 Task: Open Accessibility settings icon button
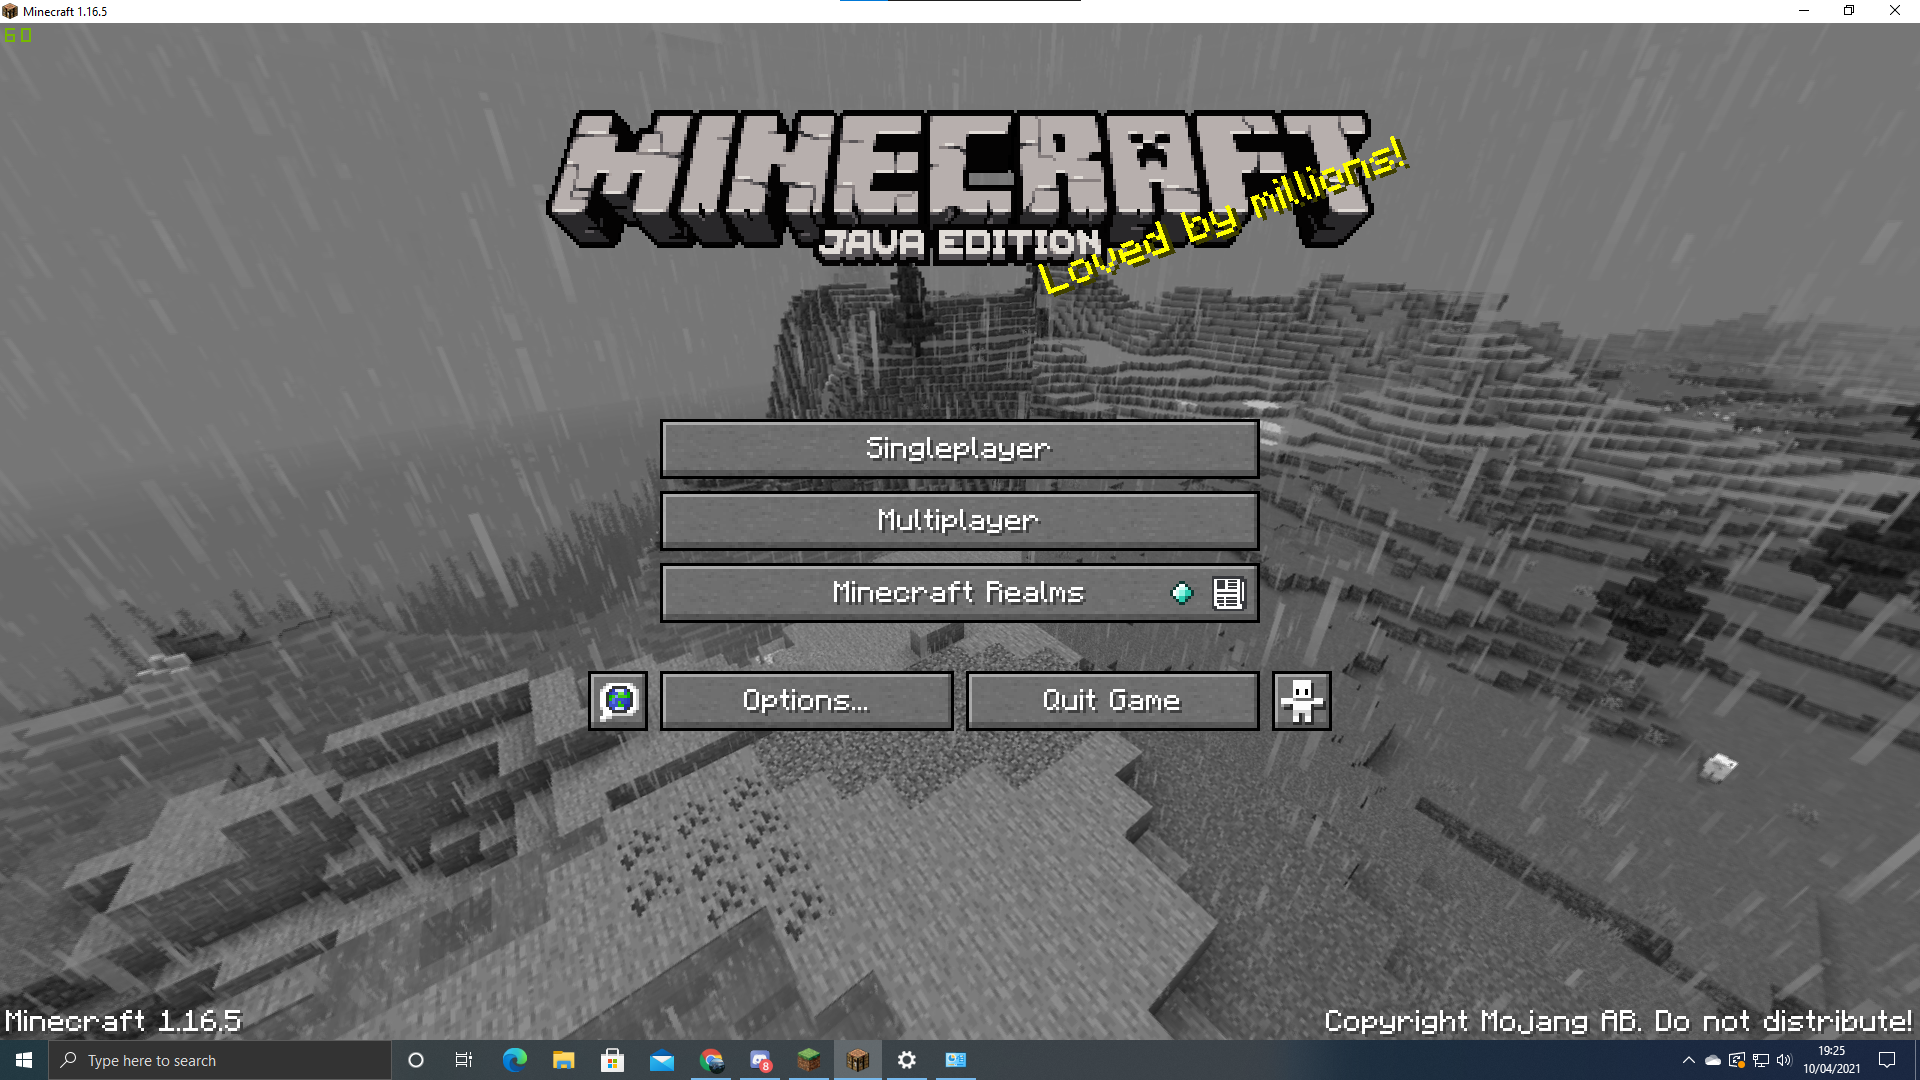[x=1301, y=701]
